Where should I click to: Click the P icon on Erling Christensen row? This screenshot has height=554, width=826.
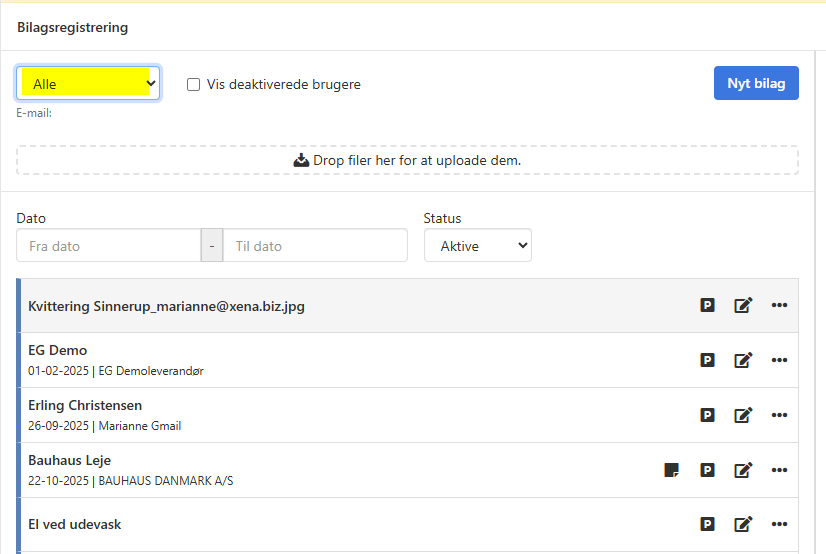[x=707, y=415]
